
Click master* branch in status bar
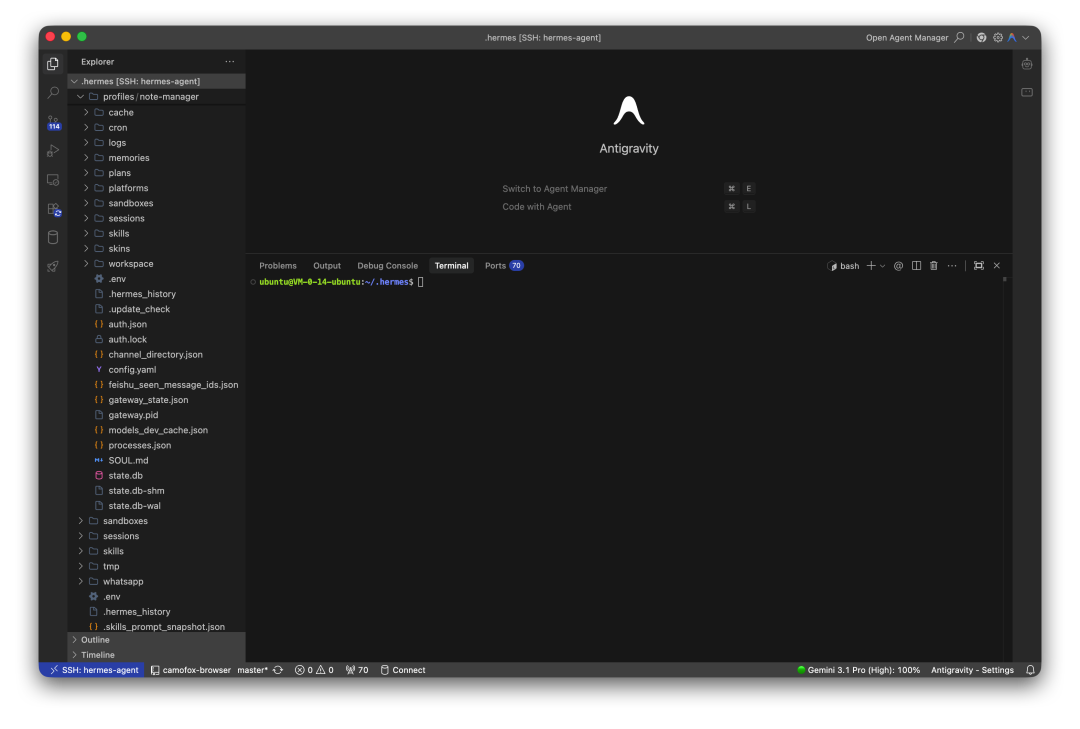coord(252,670)
